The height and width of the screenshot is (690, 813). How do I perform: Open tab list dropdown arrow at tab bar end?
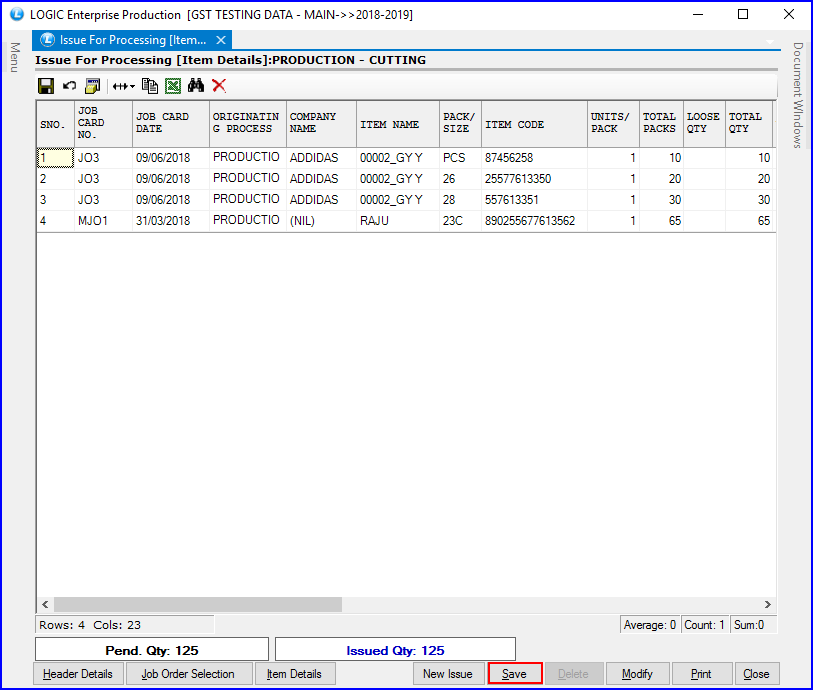770,41
